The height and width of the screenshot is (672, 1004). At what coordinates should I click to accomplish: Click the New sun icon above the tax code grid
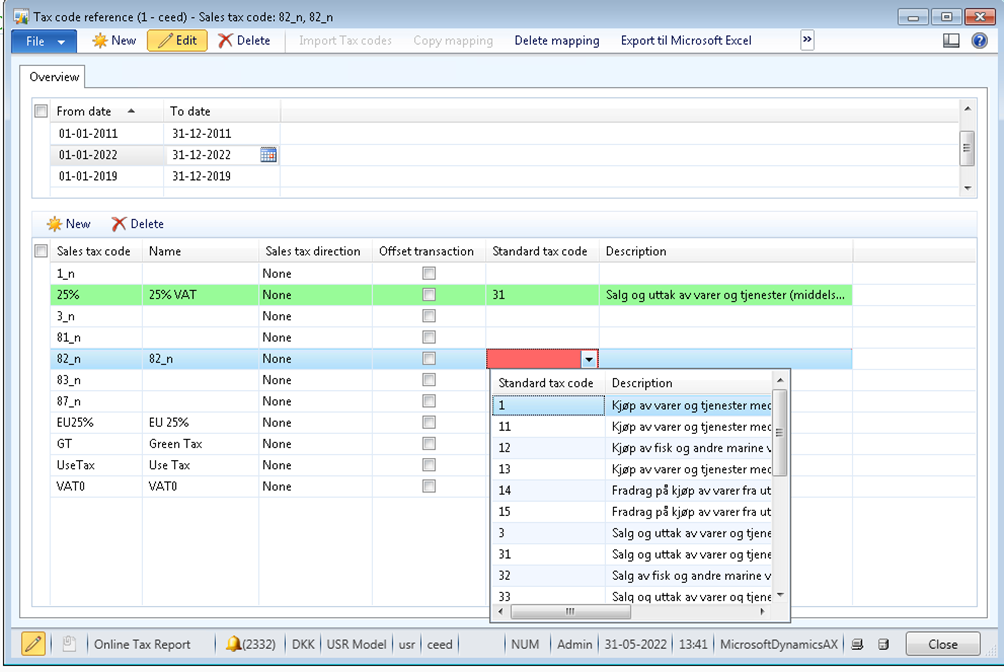(54, 224)
